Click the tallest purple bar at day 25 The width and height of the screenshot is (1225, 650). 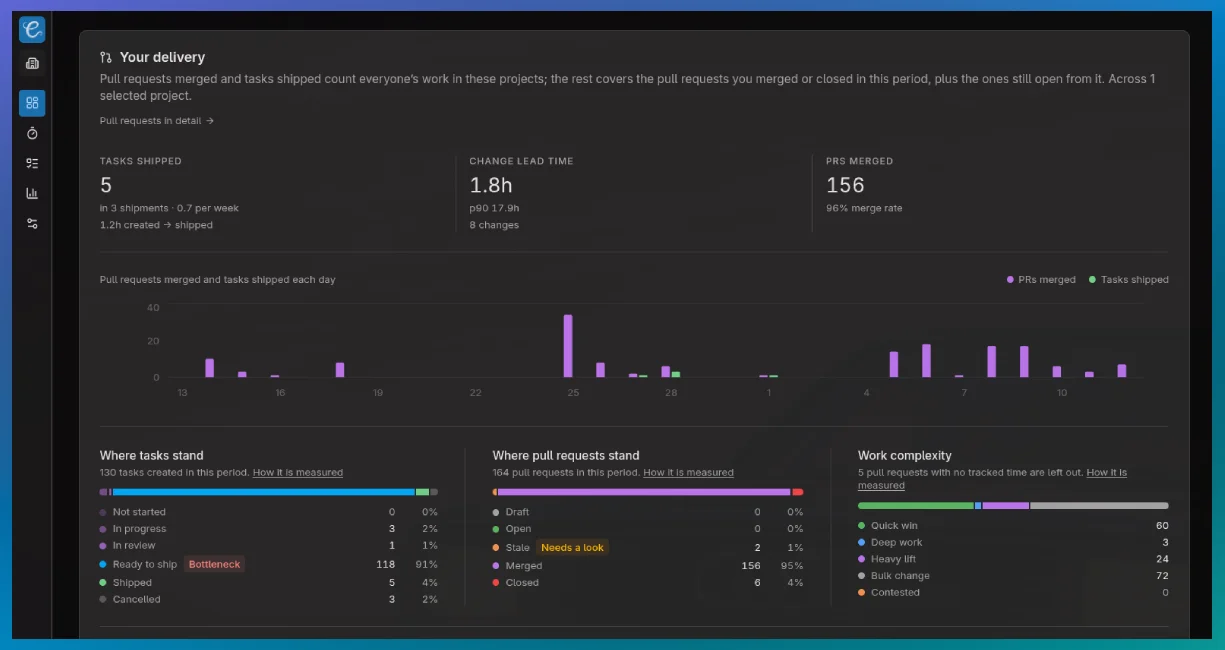point(568,346)
